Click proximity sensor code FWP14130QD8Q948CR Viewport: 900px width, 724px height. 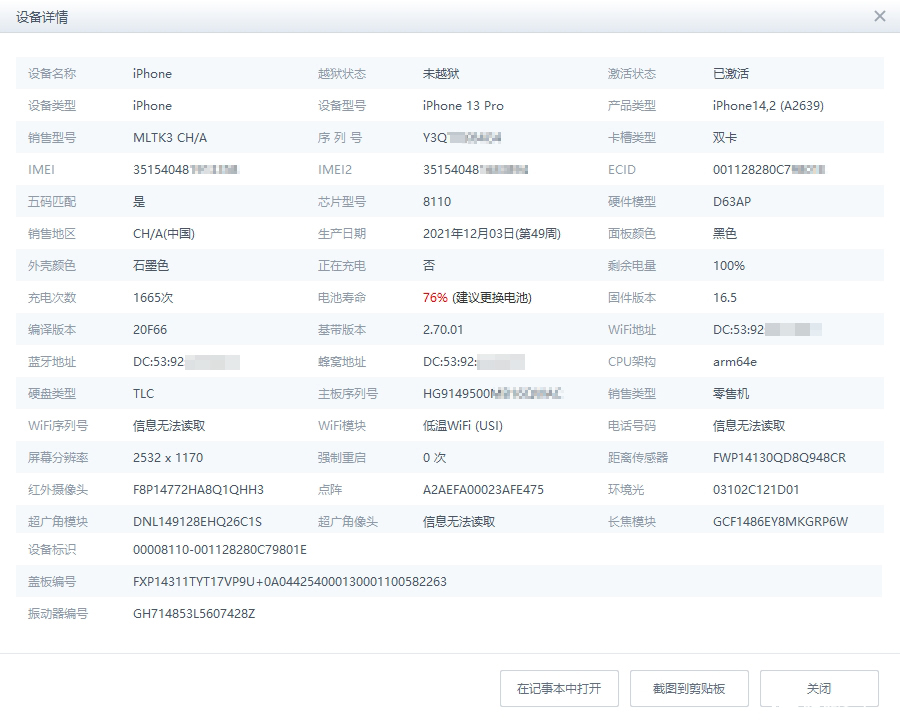click(x=779, y=458)
